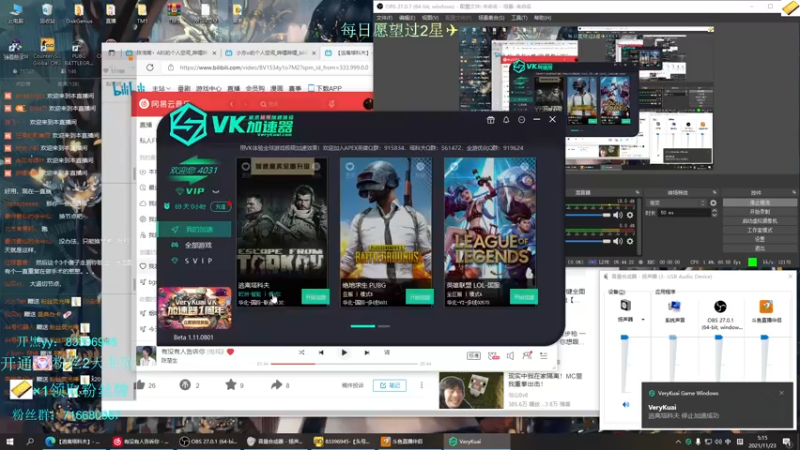Open the VeryKuai 1周年 anniversary banner
The width and height of the screenshot is (800, 450).
194,308
